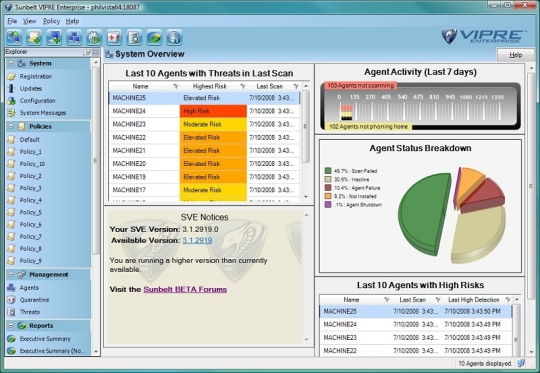This screenshot has height=373, width=540.
Task: Collapse the Management group
Action: click(11, 274)
